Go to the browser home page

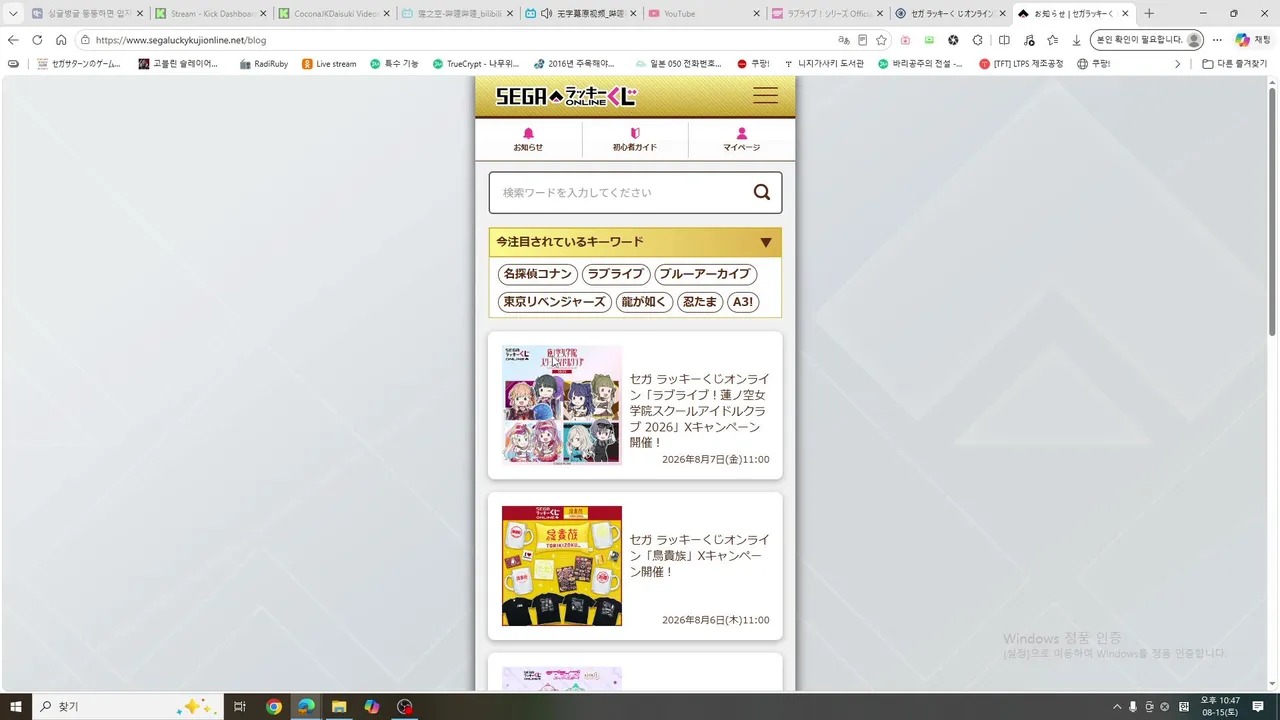point(61,40)
